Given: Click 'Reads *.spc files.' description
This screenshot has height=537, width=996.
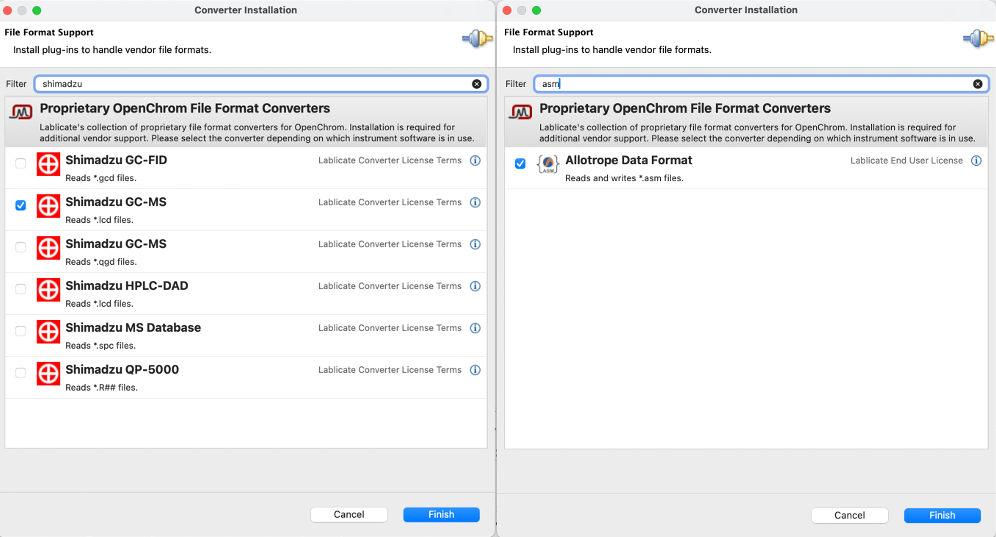Looking at the screenshot, I should click(100, 346).
